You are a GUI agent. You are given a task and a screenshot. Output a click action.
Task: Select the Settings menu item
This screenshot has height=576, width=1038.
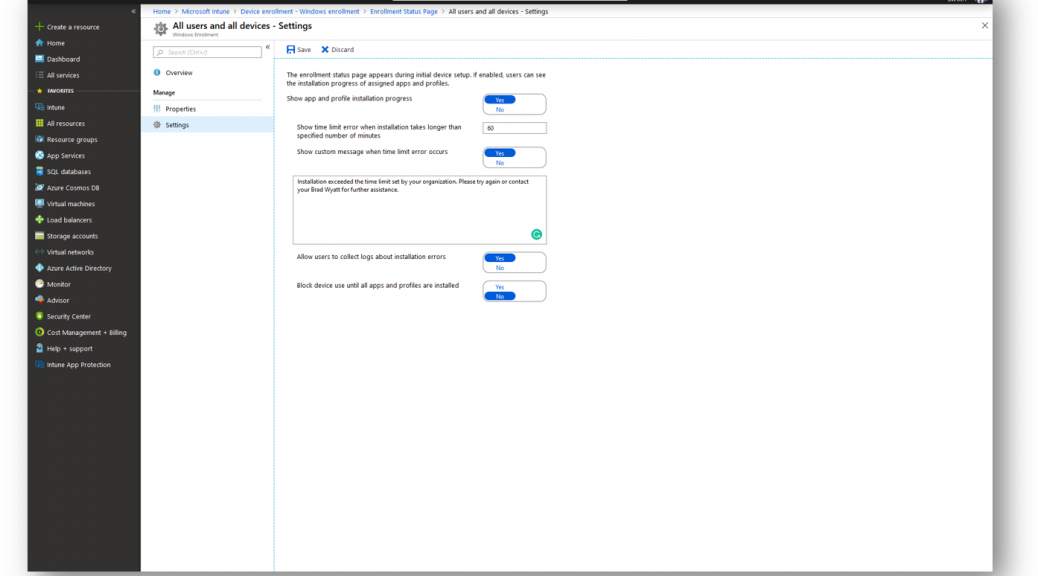pyautogui.click(x=207, y=124)
